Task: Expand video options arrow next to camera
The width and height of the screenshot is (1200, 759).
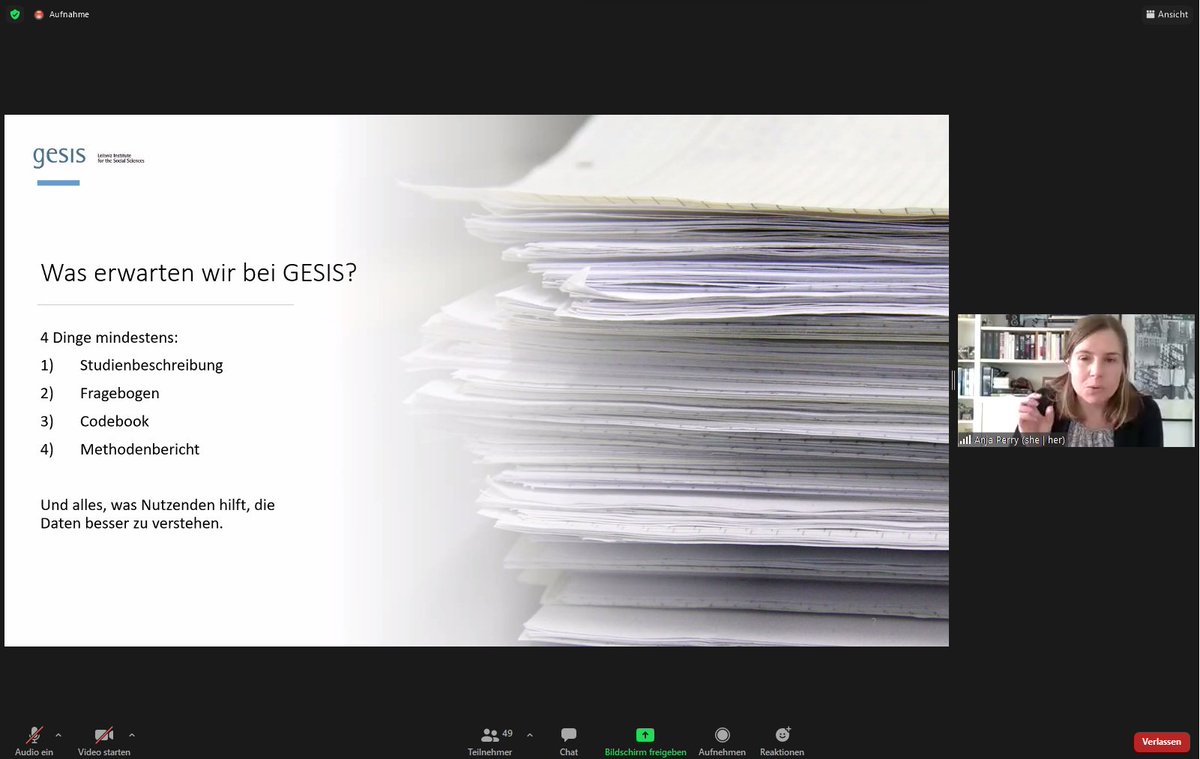Action: (x=132, y=734)
